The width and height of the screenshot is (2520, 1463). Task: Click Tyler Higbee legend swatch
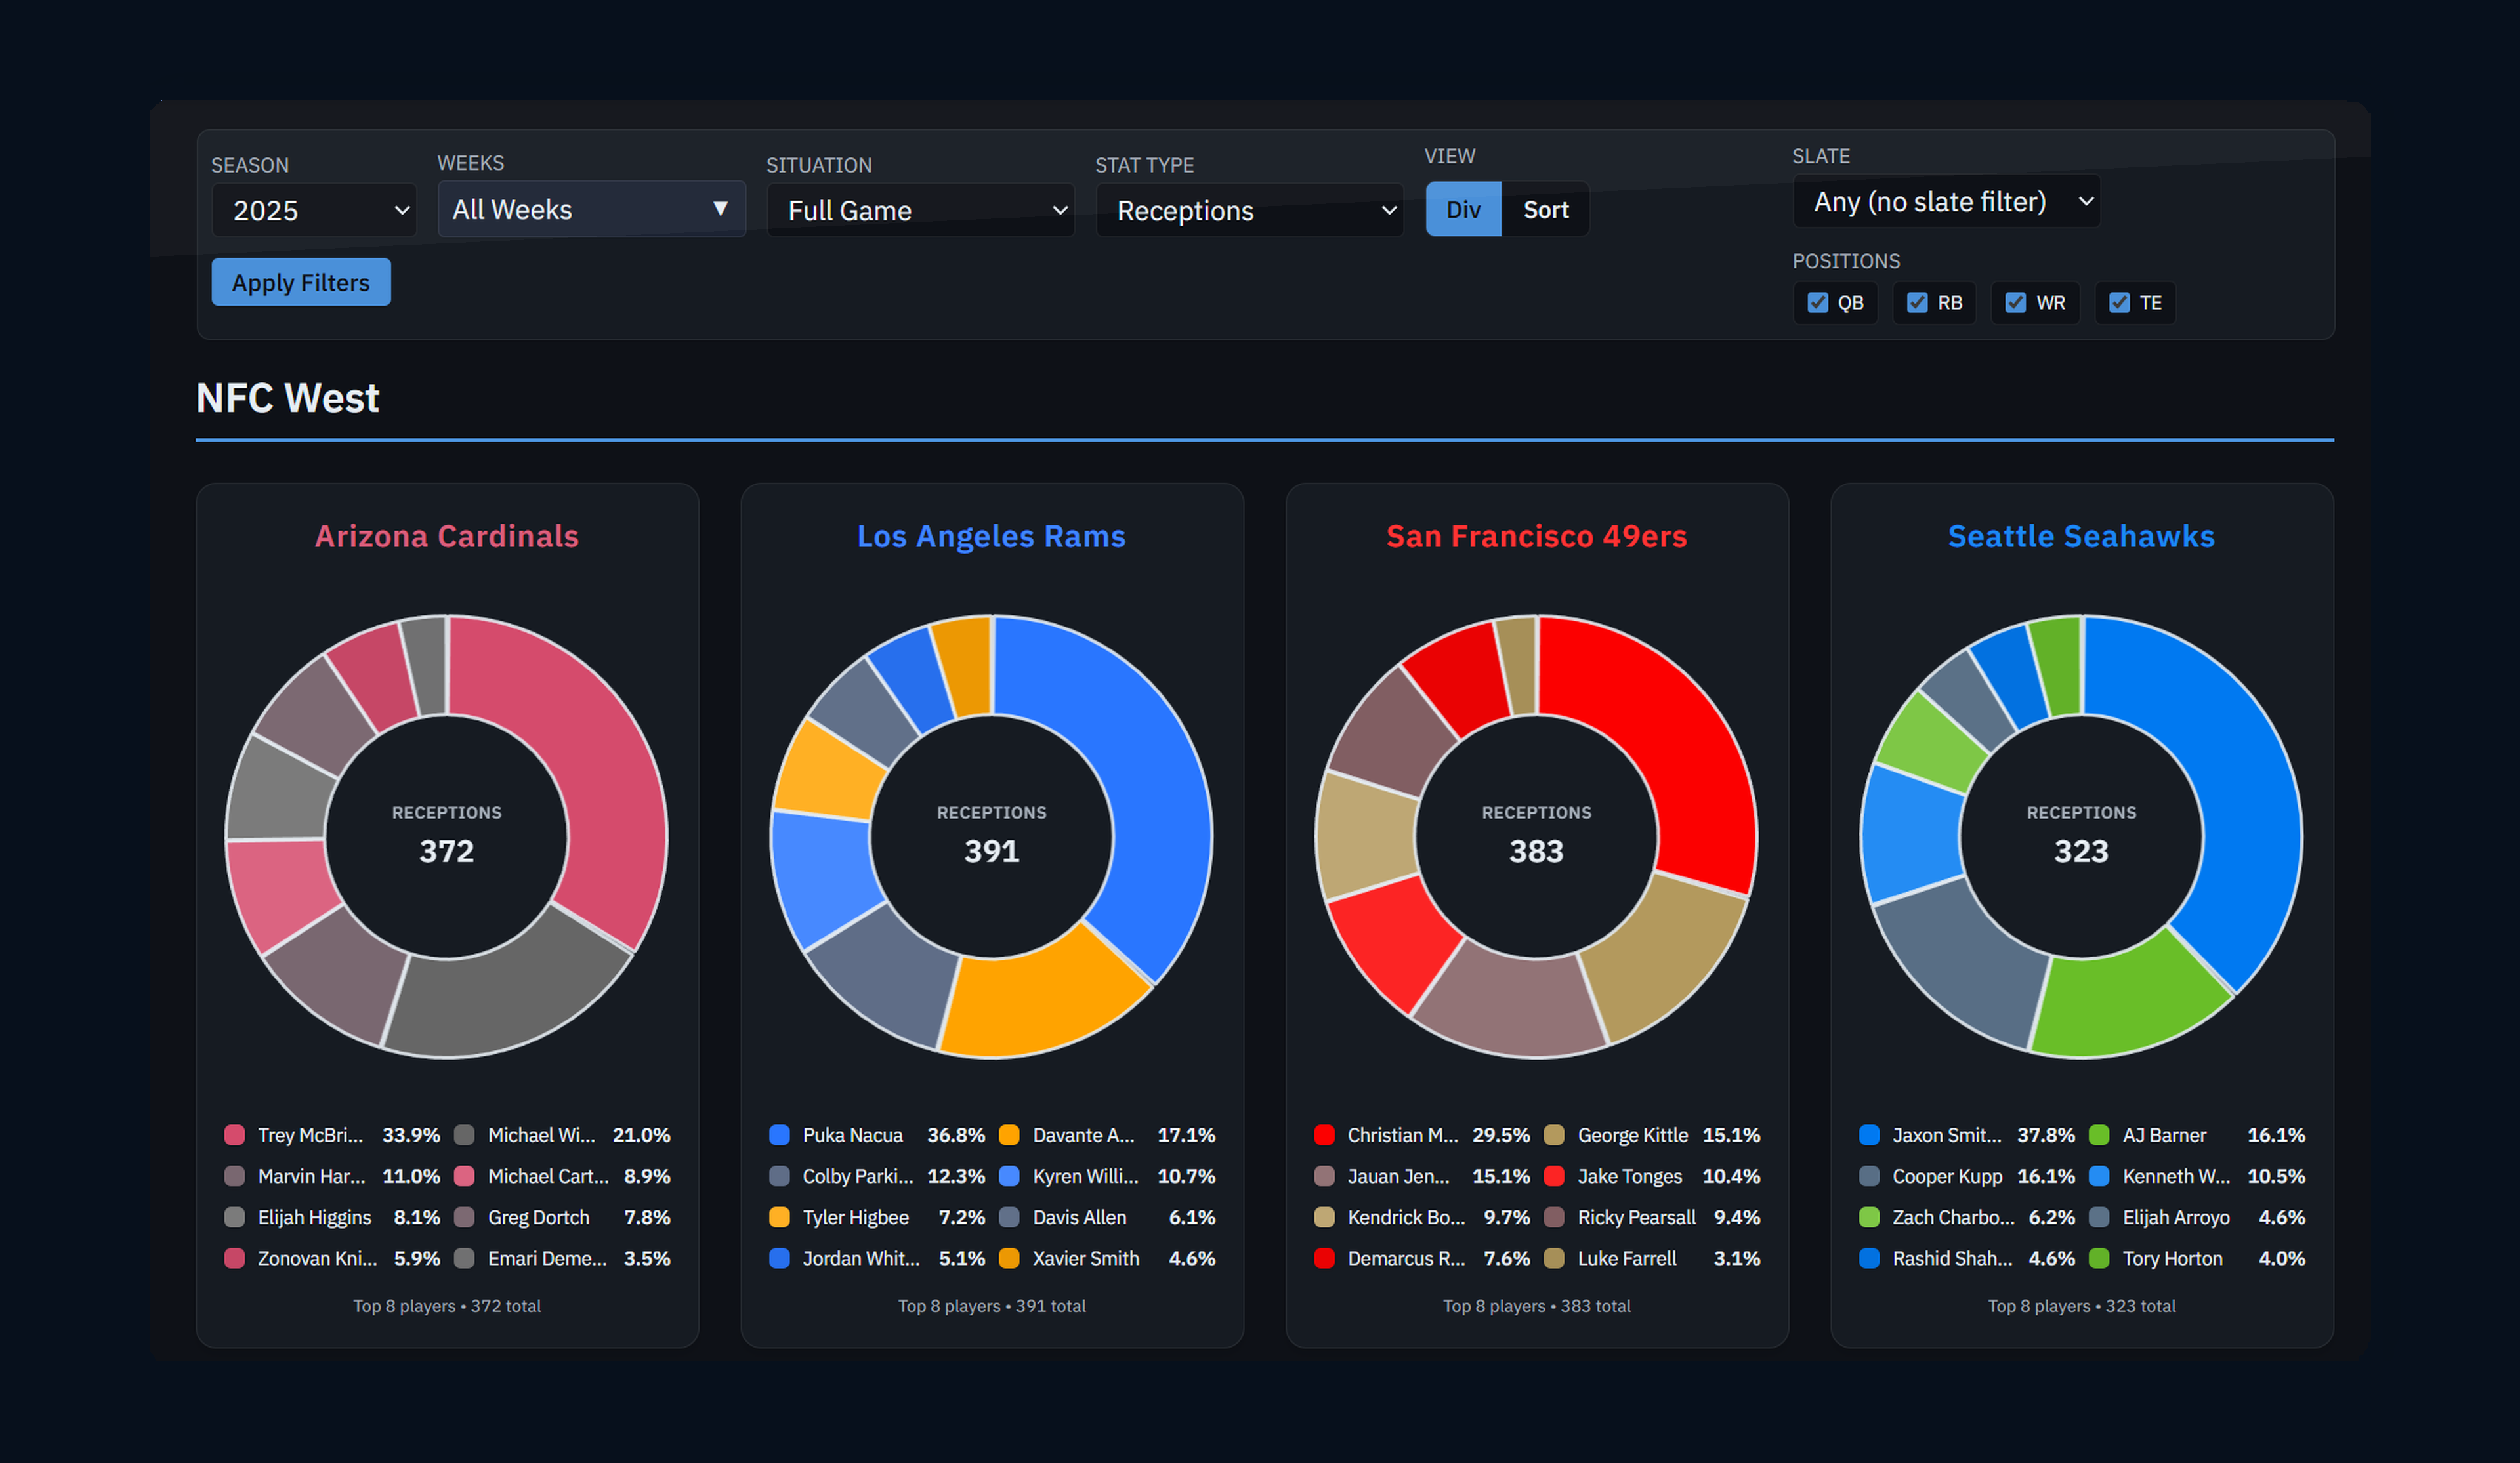780,1217
